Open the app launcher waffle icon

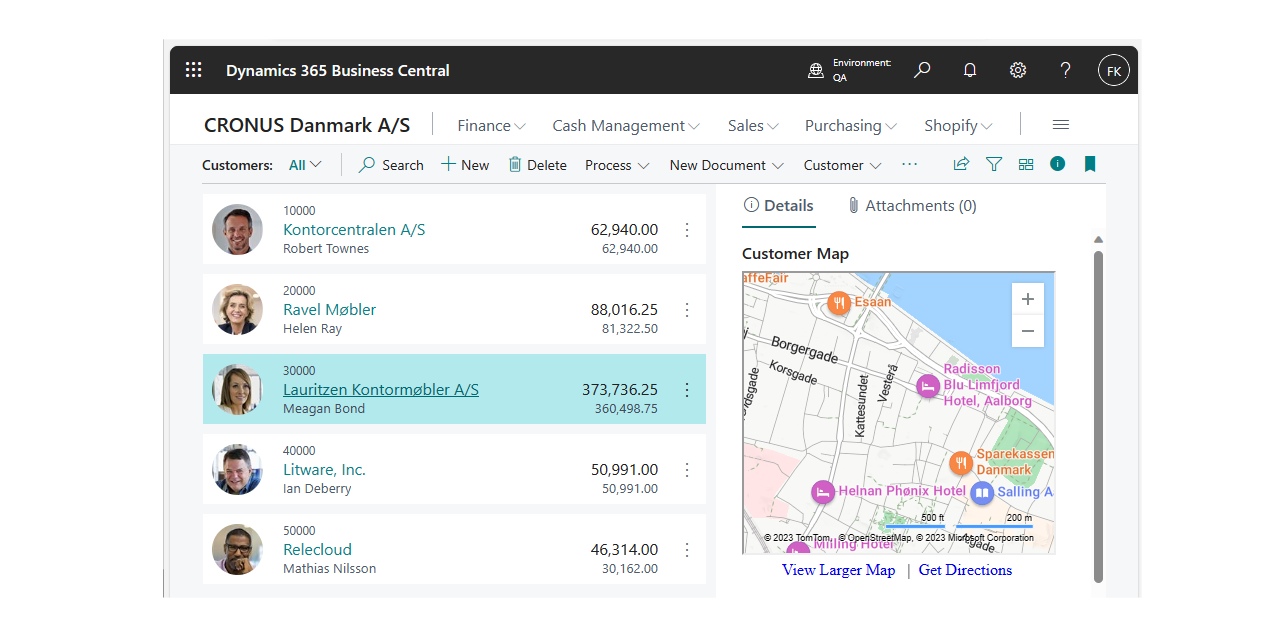[194, 70]
